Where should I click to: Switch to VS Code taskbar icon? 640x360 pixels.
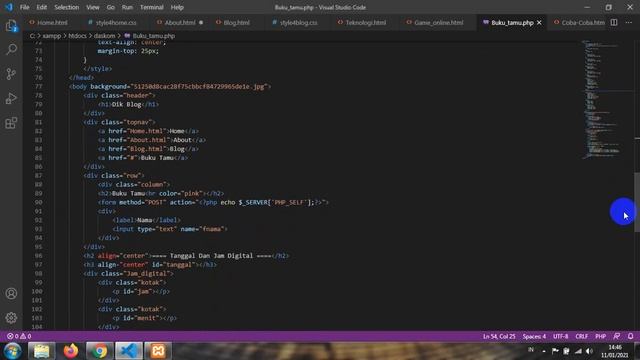pos(129,351)
